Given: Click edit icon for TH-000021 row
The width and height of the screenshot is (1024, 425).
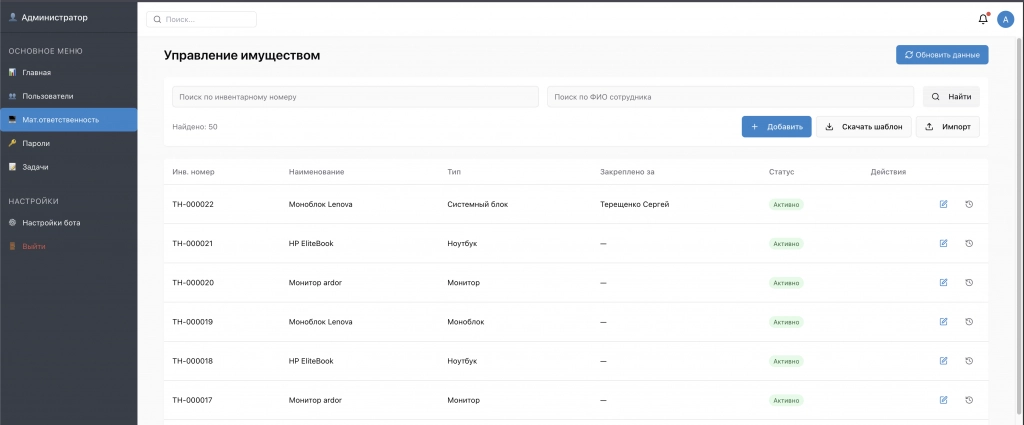Looking at the screenshot, I should click(x=943, y=243).
